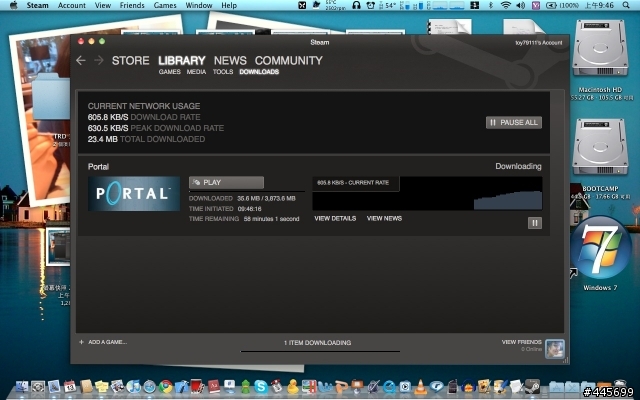Click the resize grip at Steam's bottom right corner
The width and height of the screenshot is (640, 400).
566,360
